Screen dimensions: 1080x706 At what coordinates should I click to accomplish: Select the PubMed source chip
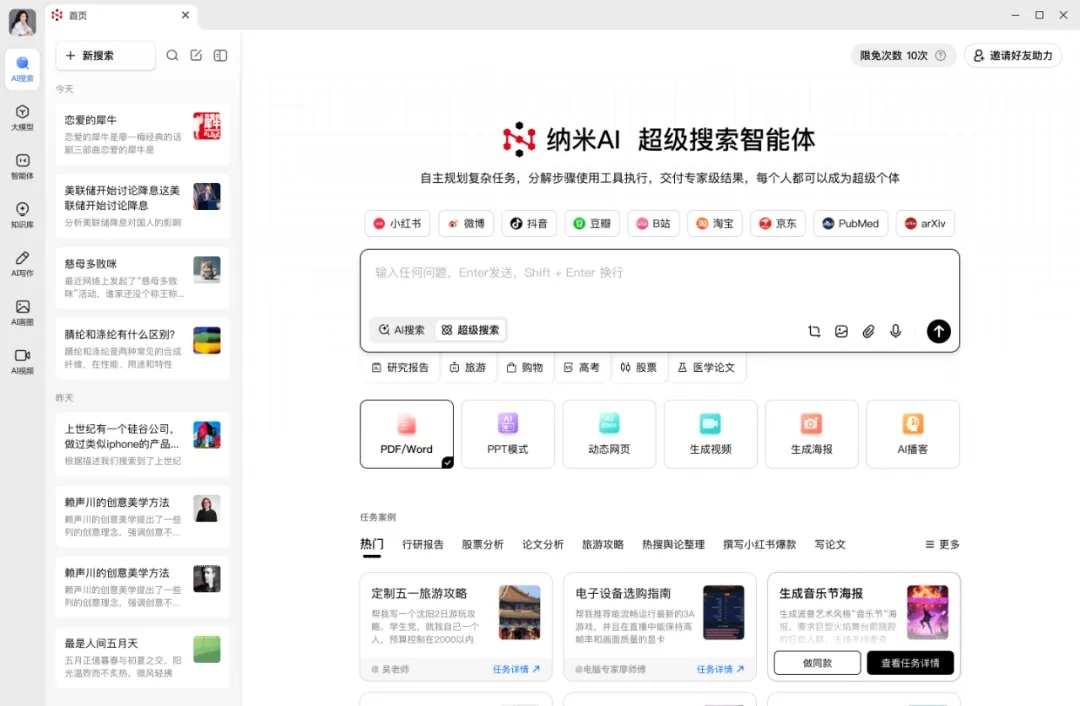pyautogui.click(x=851, y=223)
